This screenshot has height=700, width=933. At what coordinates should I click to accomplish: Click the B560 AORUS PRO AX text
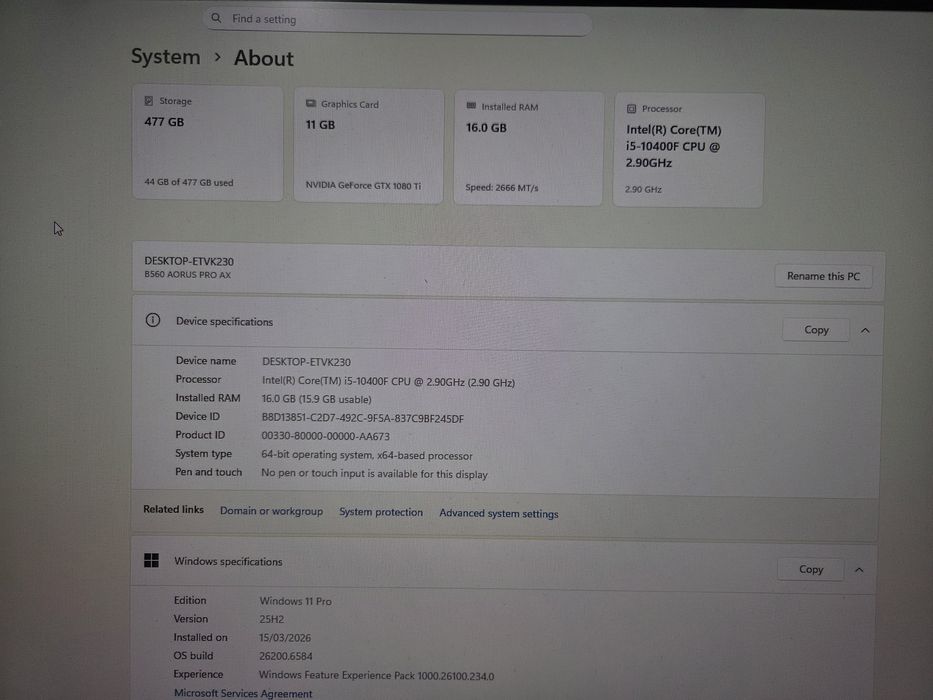coord(187,274)
